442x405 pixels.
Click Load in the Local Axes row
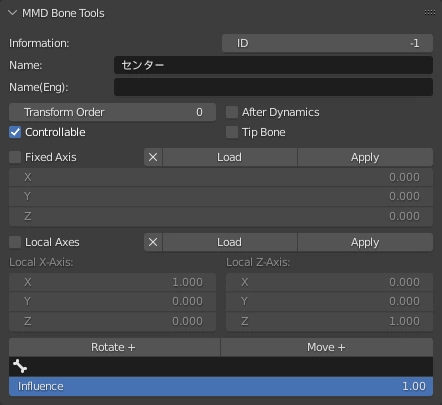[x=230, y=242]
